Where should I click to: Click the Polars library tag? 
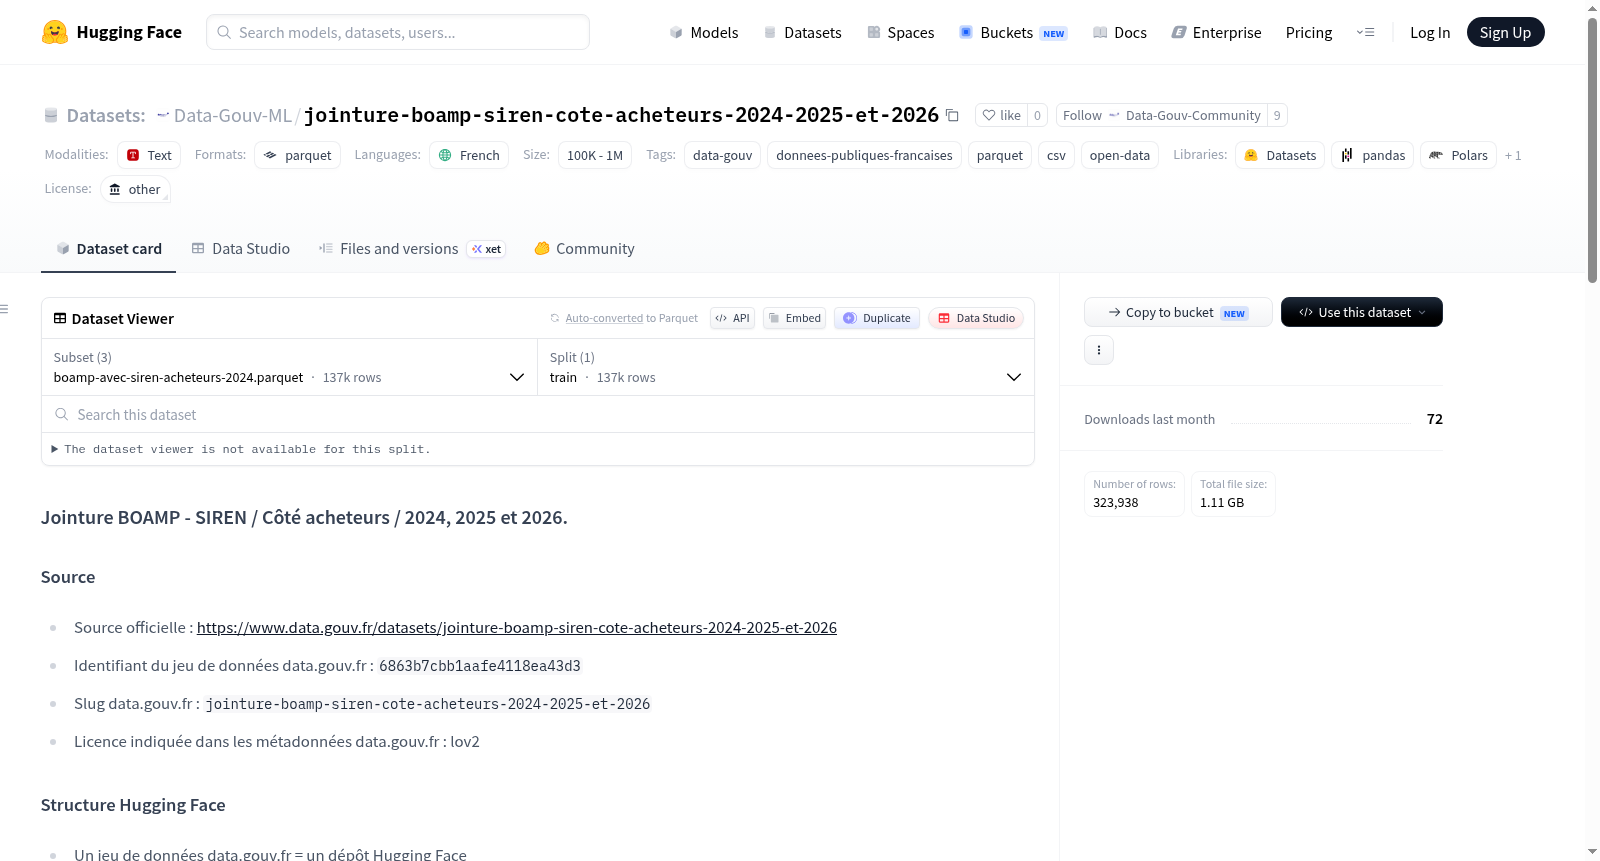pyautogui.click(x=1458, y=155)
